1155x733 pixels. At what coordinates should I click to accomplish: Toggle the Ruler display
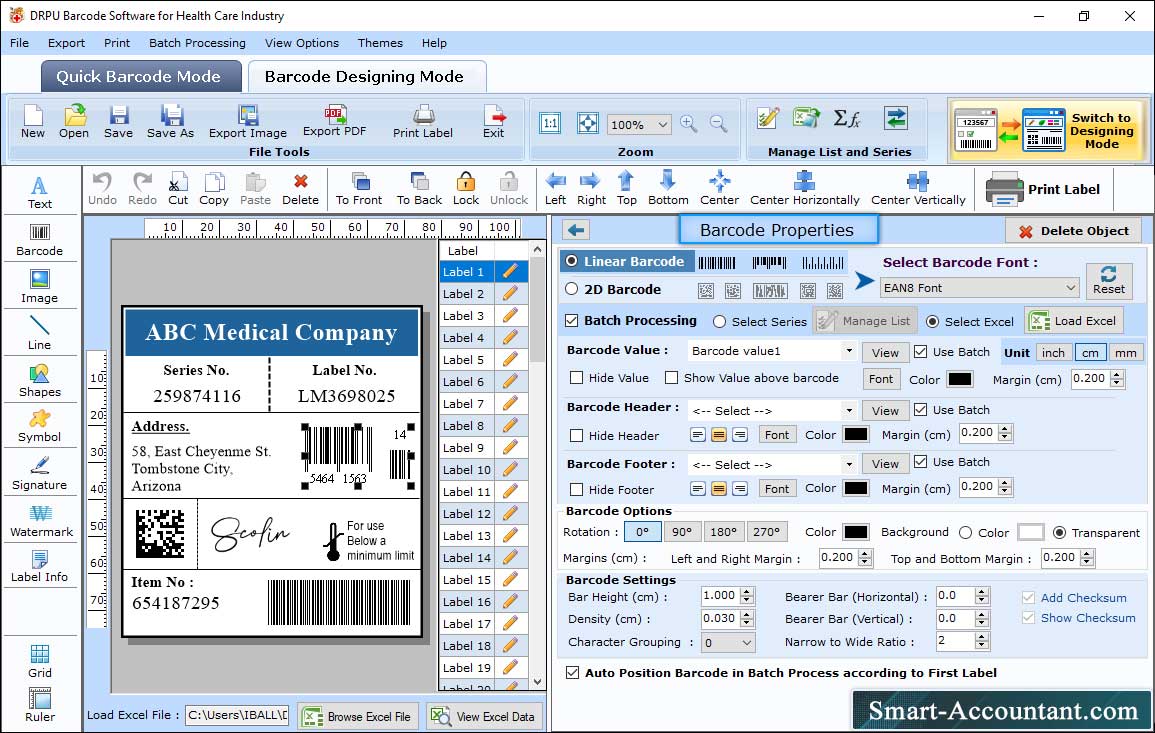[40, 706]
